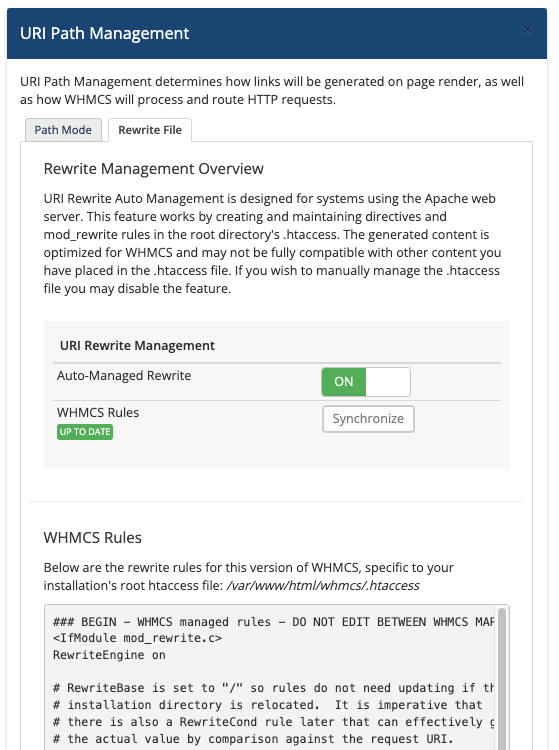Click the '# installation directory is relocated' line
559x750 pixels.
coord(267,705)
